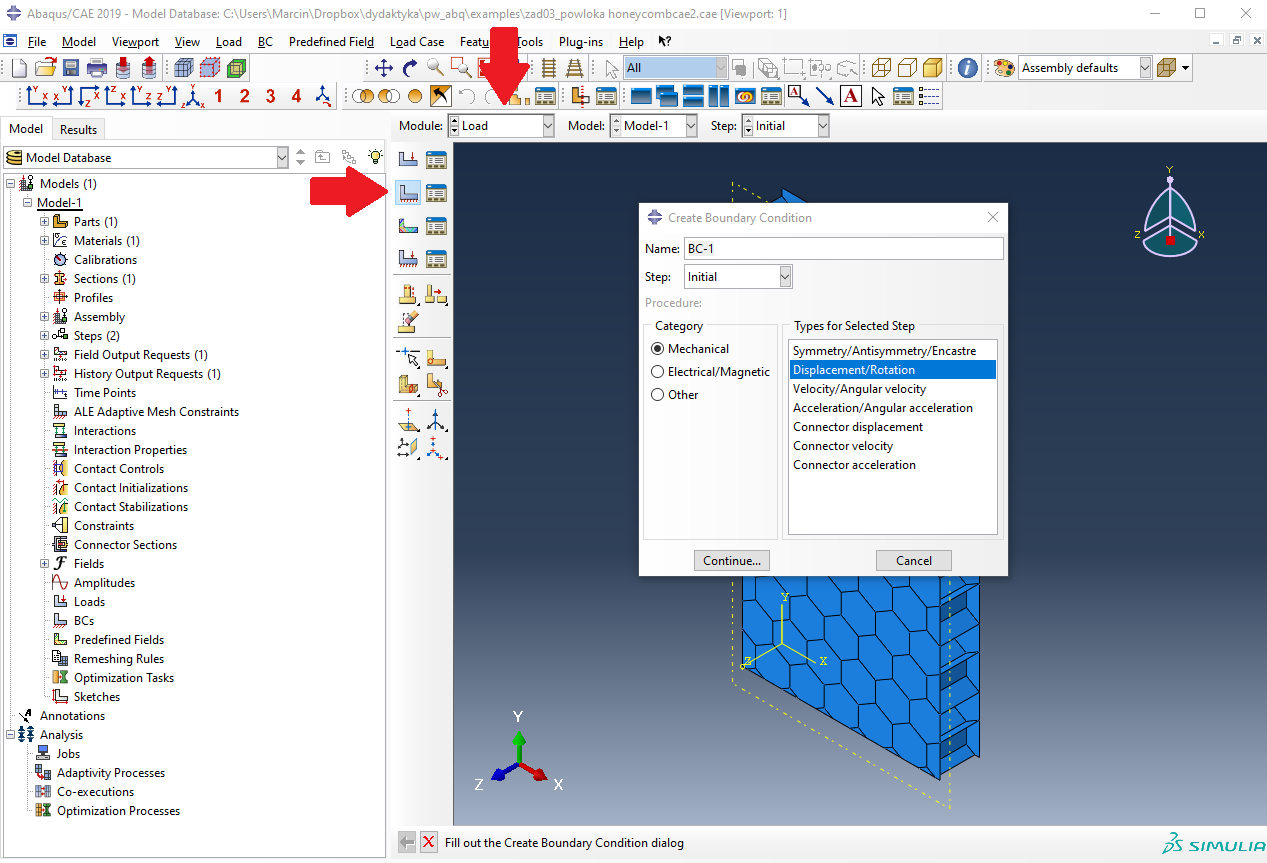
Task: Open the Create Predefined Field tool
Action: pos(408,225)
